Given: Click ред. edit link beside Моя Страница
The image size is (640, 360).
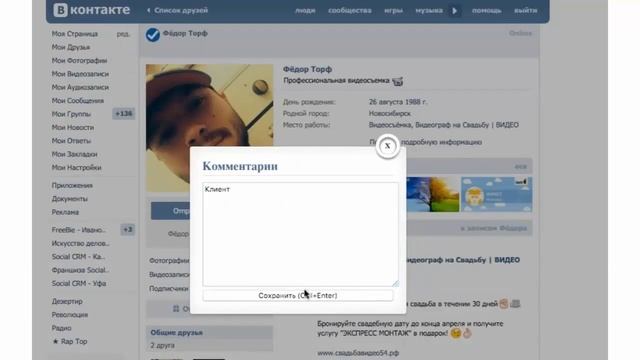Looking at the screenshot, I should [x=123, y=34].
